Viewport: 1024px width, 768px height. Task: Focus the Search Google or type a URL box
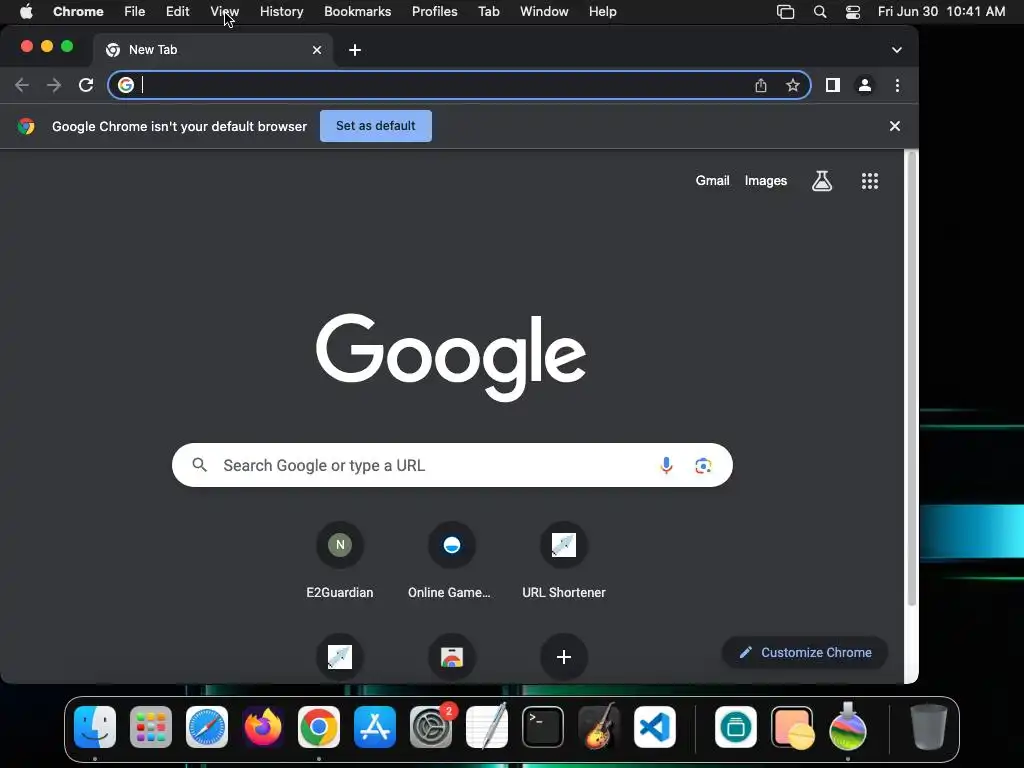[x=452, y=465]
